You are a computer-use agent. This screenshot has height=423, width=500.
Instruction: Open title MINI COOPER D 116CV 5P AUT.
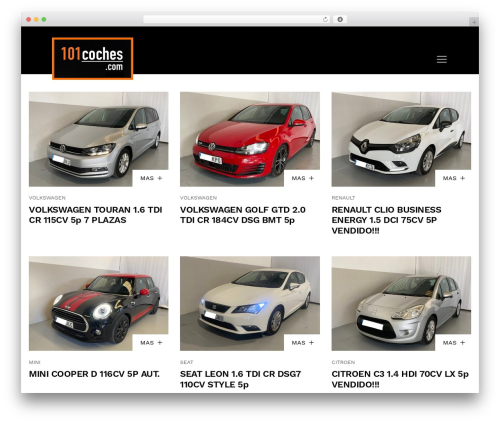pos(94,374)
